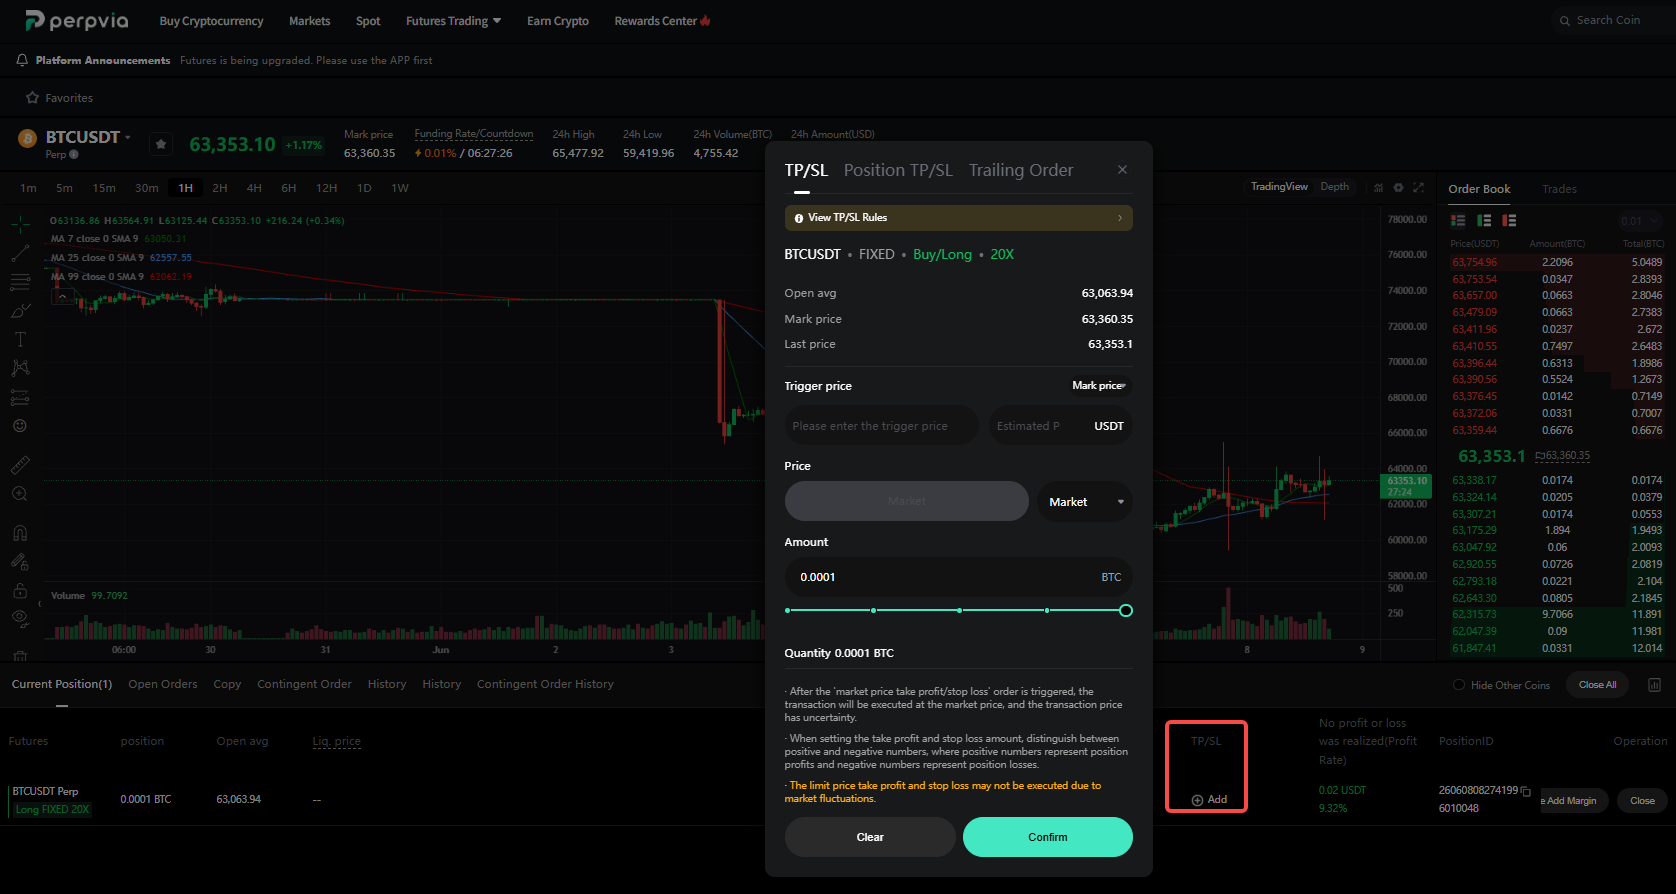1676x894 pixels.
Task: Set amount slider to maximum handle
Action: click(x=1126, y=610)
